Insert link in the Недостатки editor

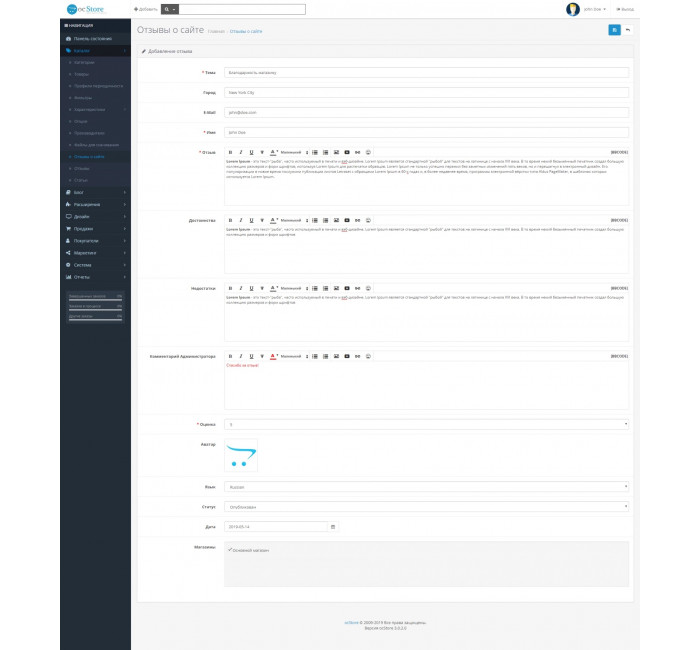coord(358,288)
